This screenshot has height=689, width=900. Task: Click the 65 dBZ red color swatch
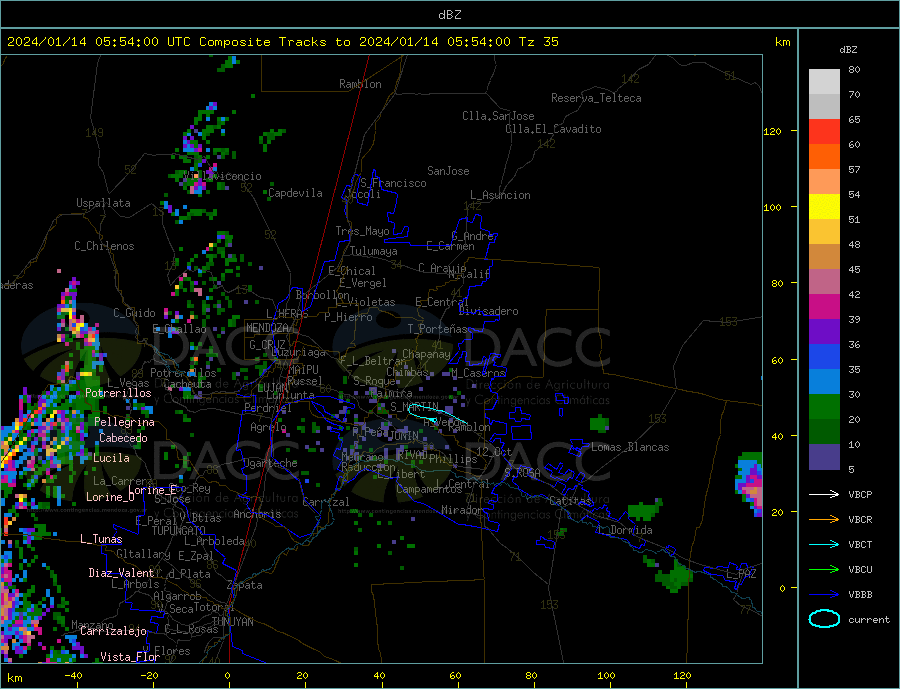tap(824, 131)
